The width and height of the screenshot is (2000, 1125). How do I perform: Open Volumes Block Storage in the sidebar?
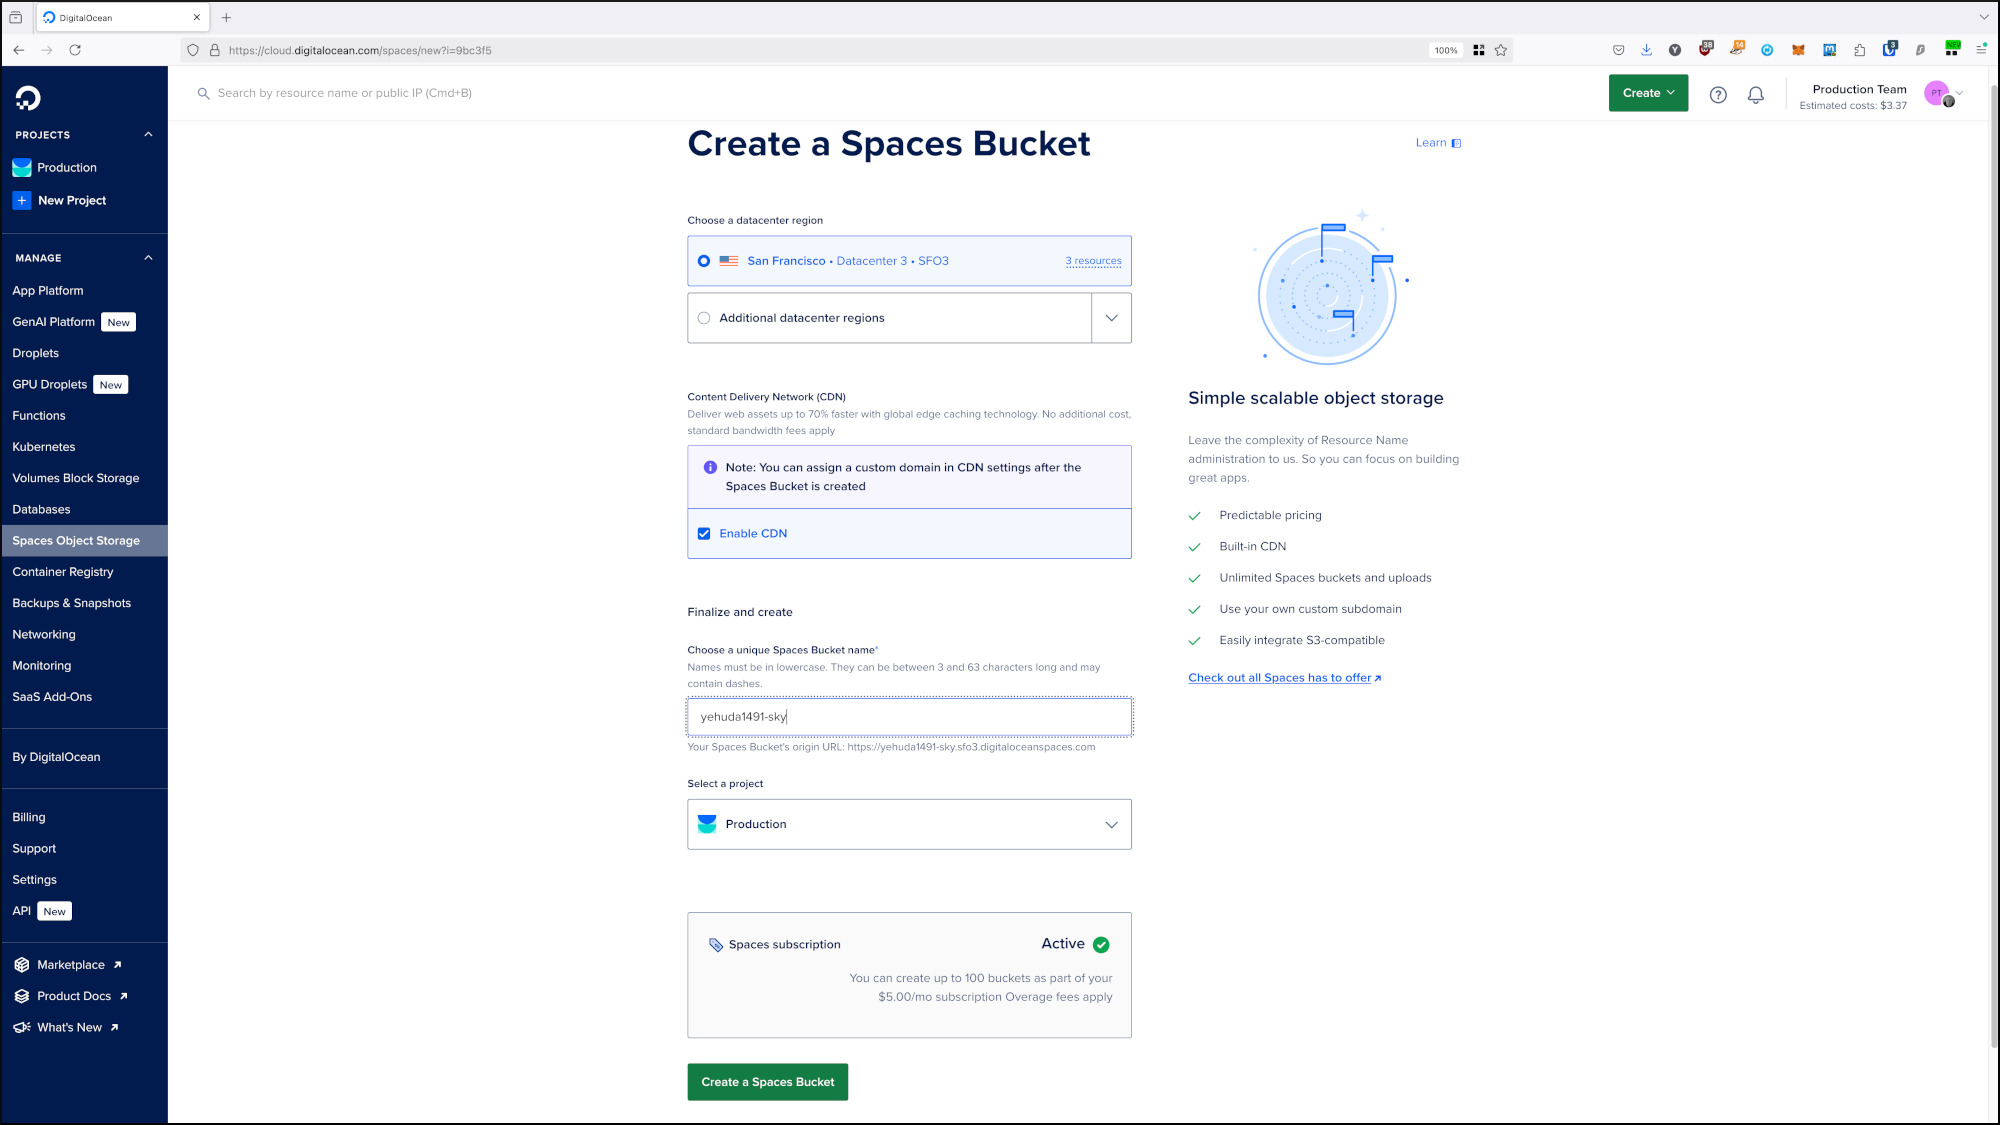76,478
